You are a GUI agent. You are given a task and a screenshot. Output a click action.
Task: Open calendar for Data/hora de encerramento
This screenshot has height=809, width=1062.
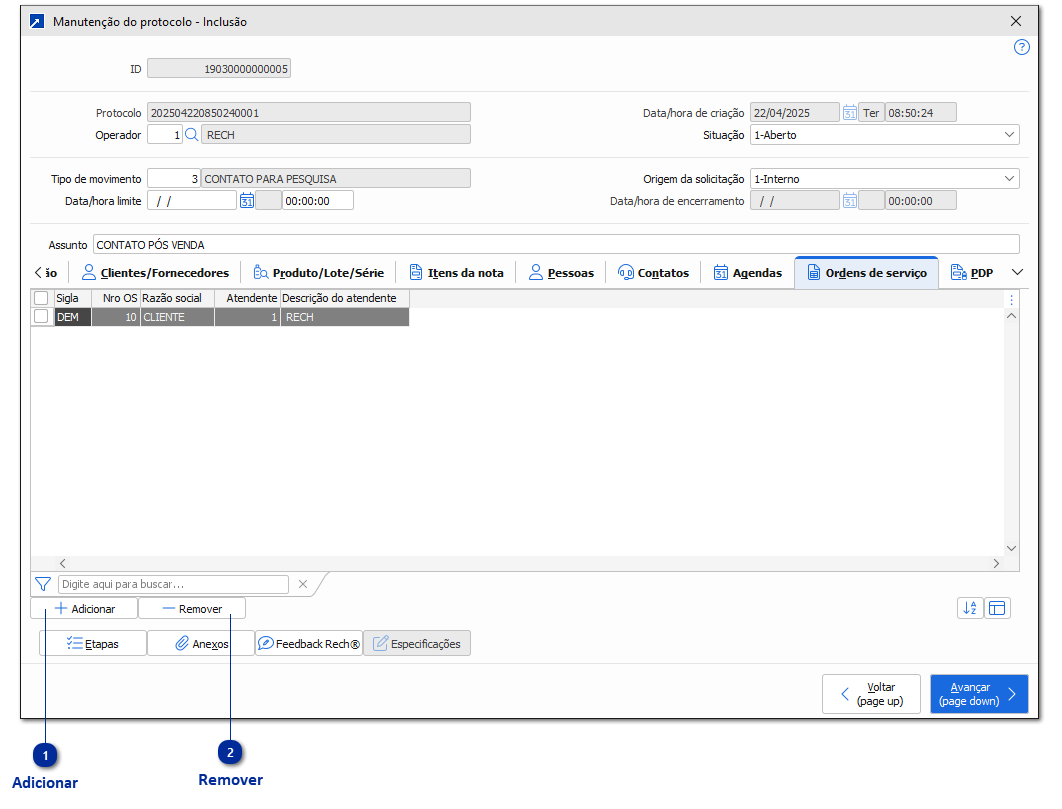pyautogui.click(x=849, y=201)
